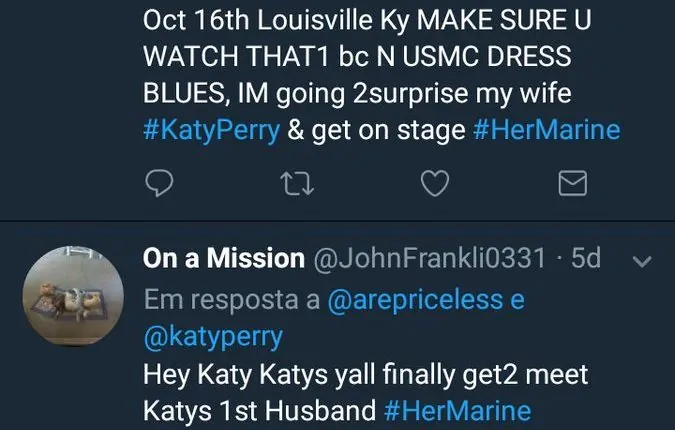Click the "On a Mission" display name
Viewport: 675px width, 430px height.
point(224,259)
